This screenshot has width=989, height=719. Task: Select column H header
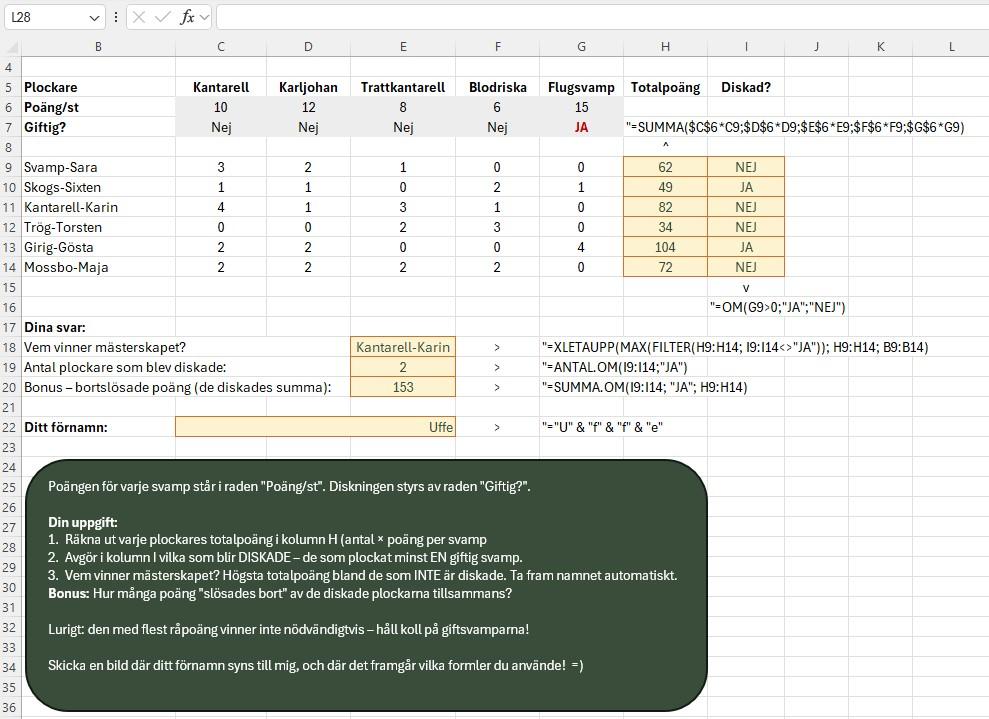pos(665,47)
